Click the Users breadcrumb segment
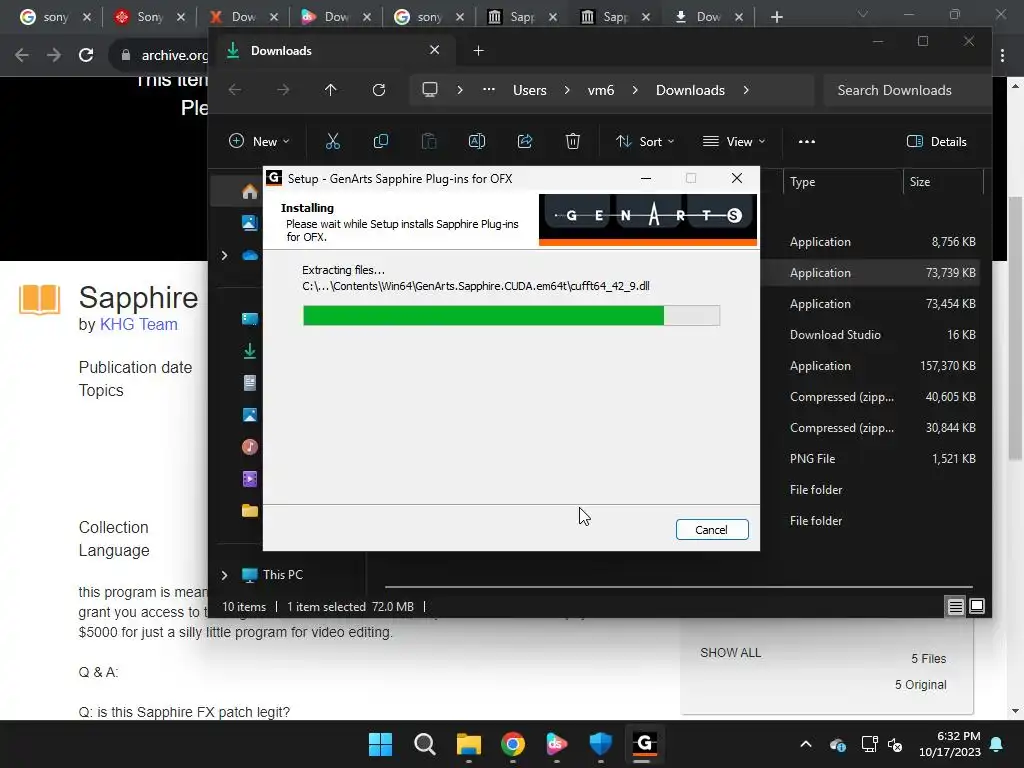The width and height of the screenshot is (1024, 768). click(x=530, y=90)
